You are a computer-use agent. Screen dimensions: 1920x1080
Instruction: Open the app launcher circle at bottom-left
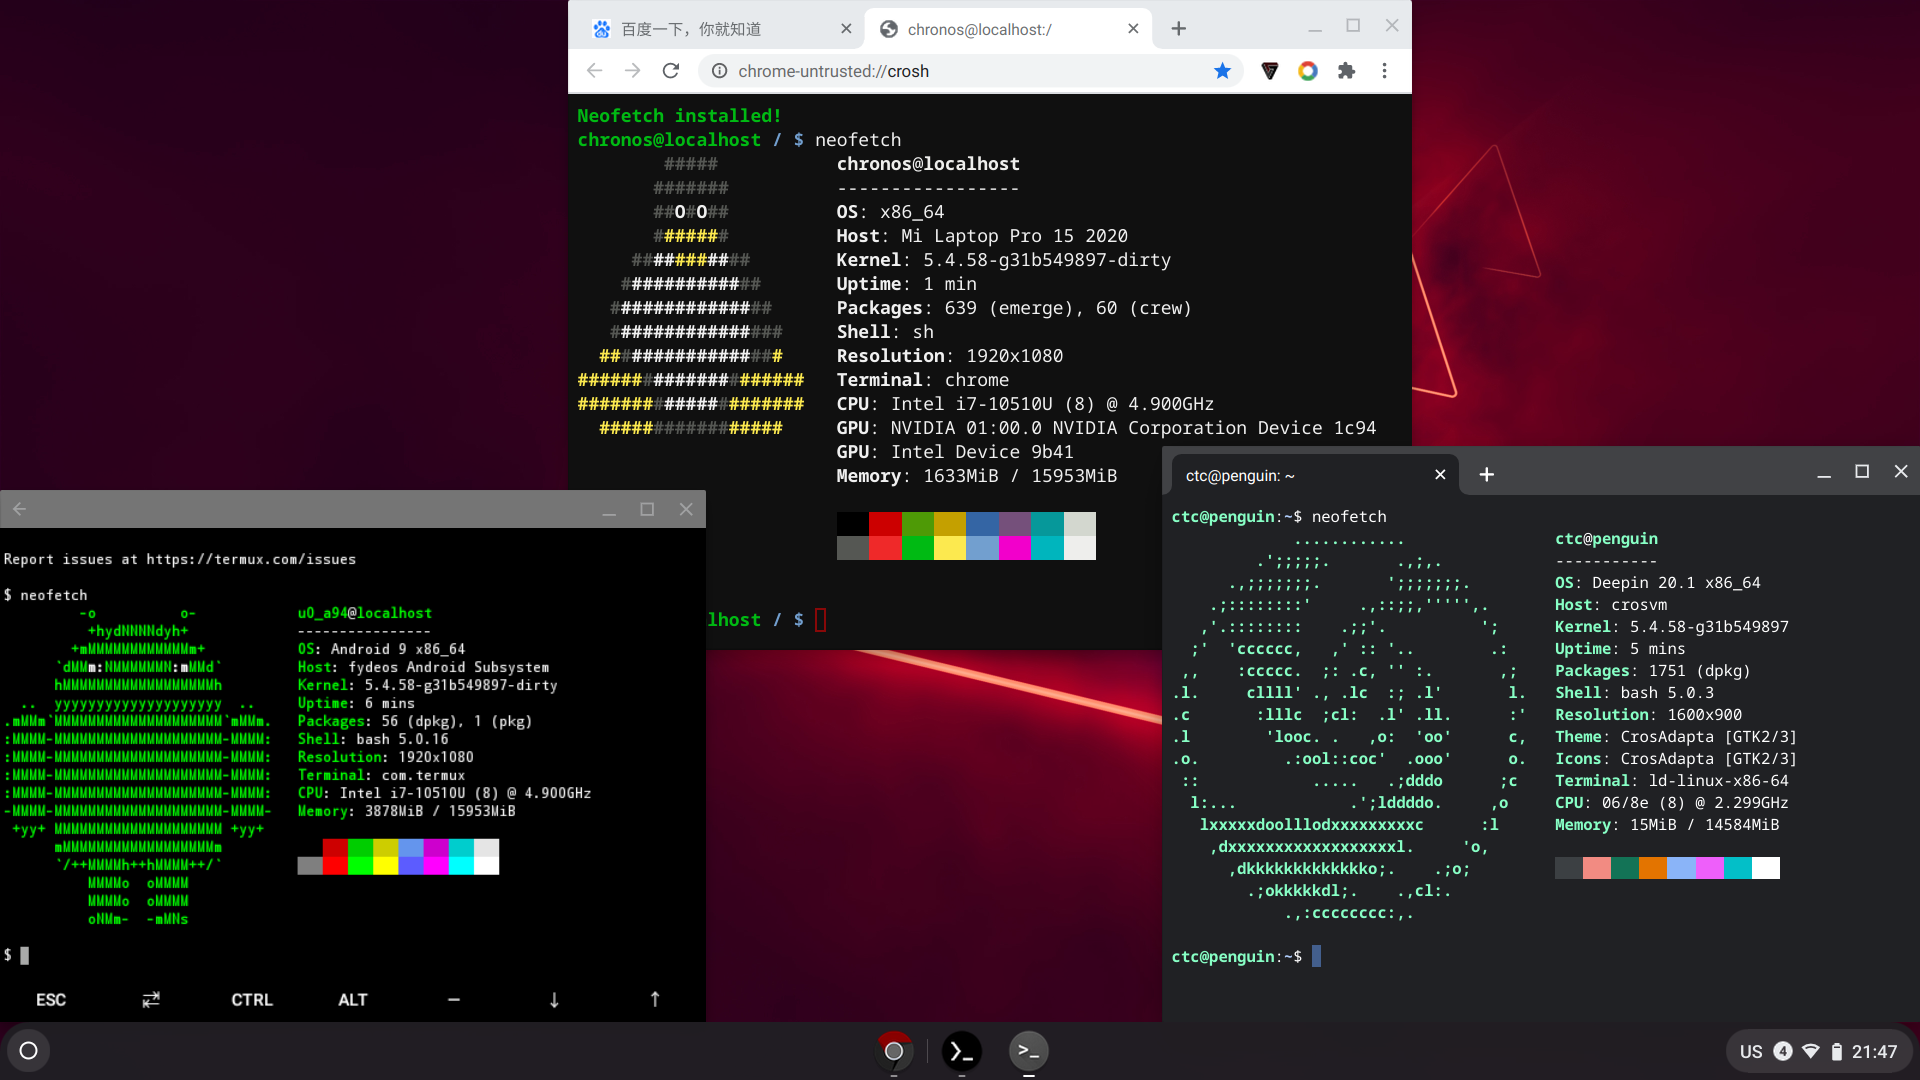(28, 1050)
